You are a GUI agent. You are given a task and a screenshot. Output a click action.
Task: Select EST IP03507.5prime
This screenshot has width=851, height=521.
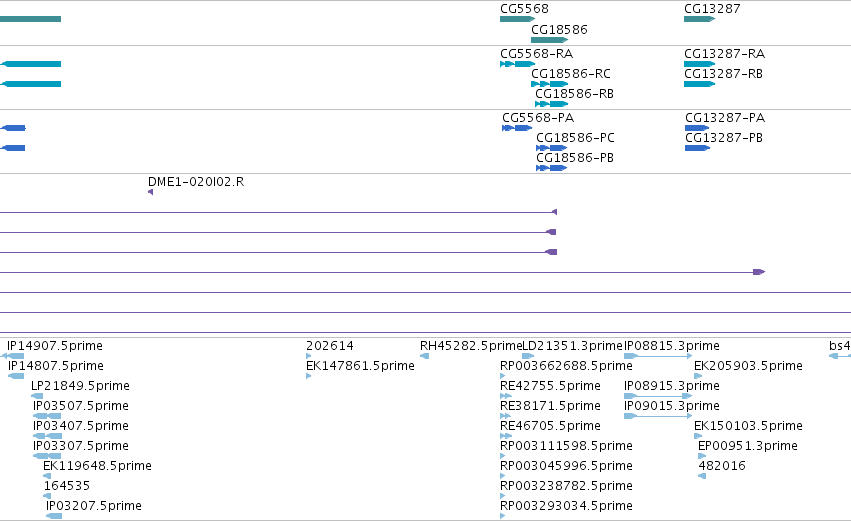47,416
